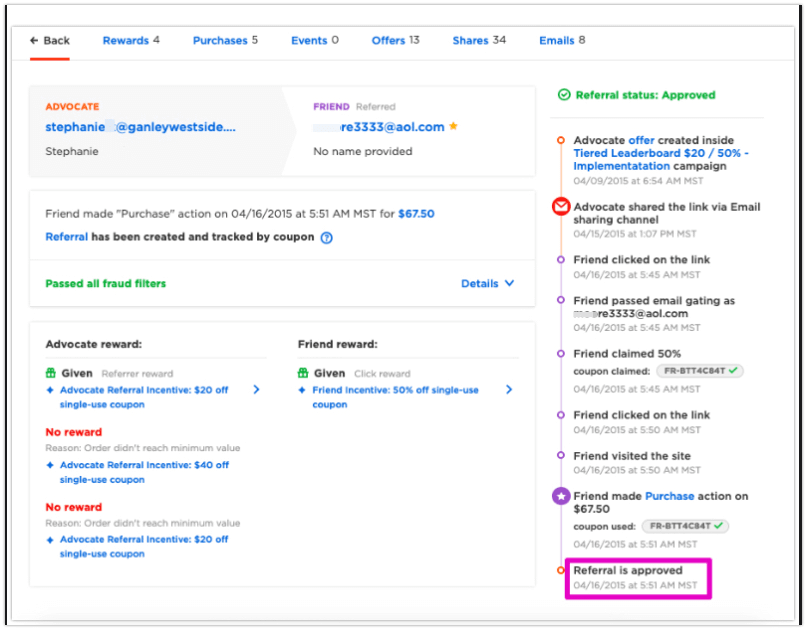Click the help question mark icon beside coupon
This screenshot has width=807, height=630.
326,238
